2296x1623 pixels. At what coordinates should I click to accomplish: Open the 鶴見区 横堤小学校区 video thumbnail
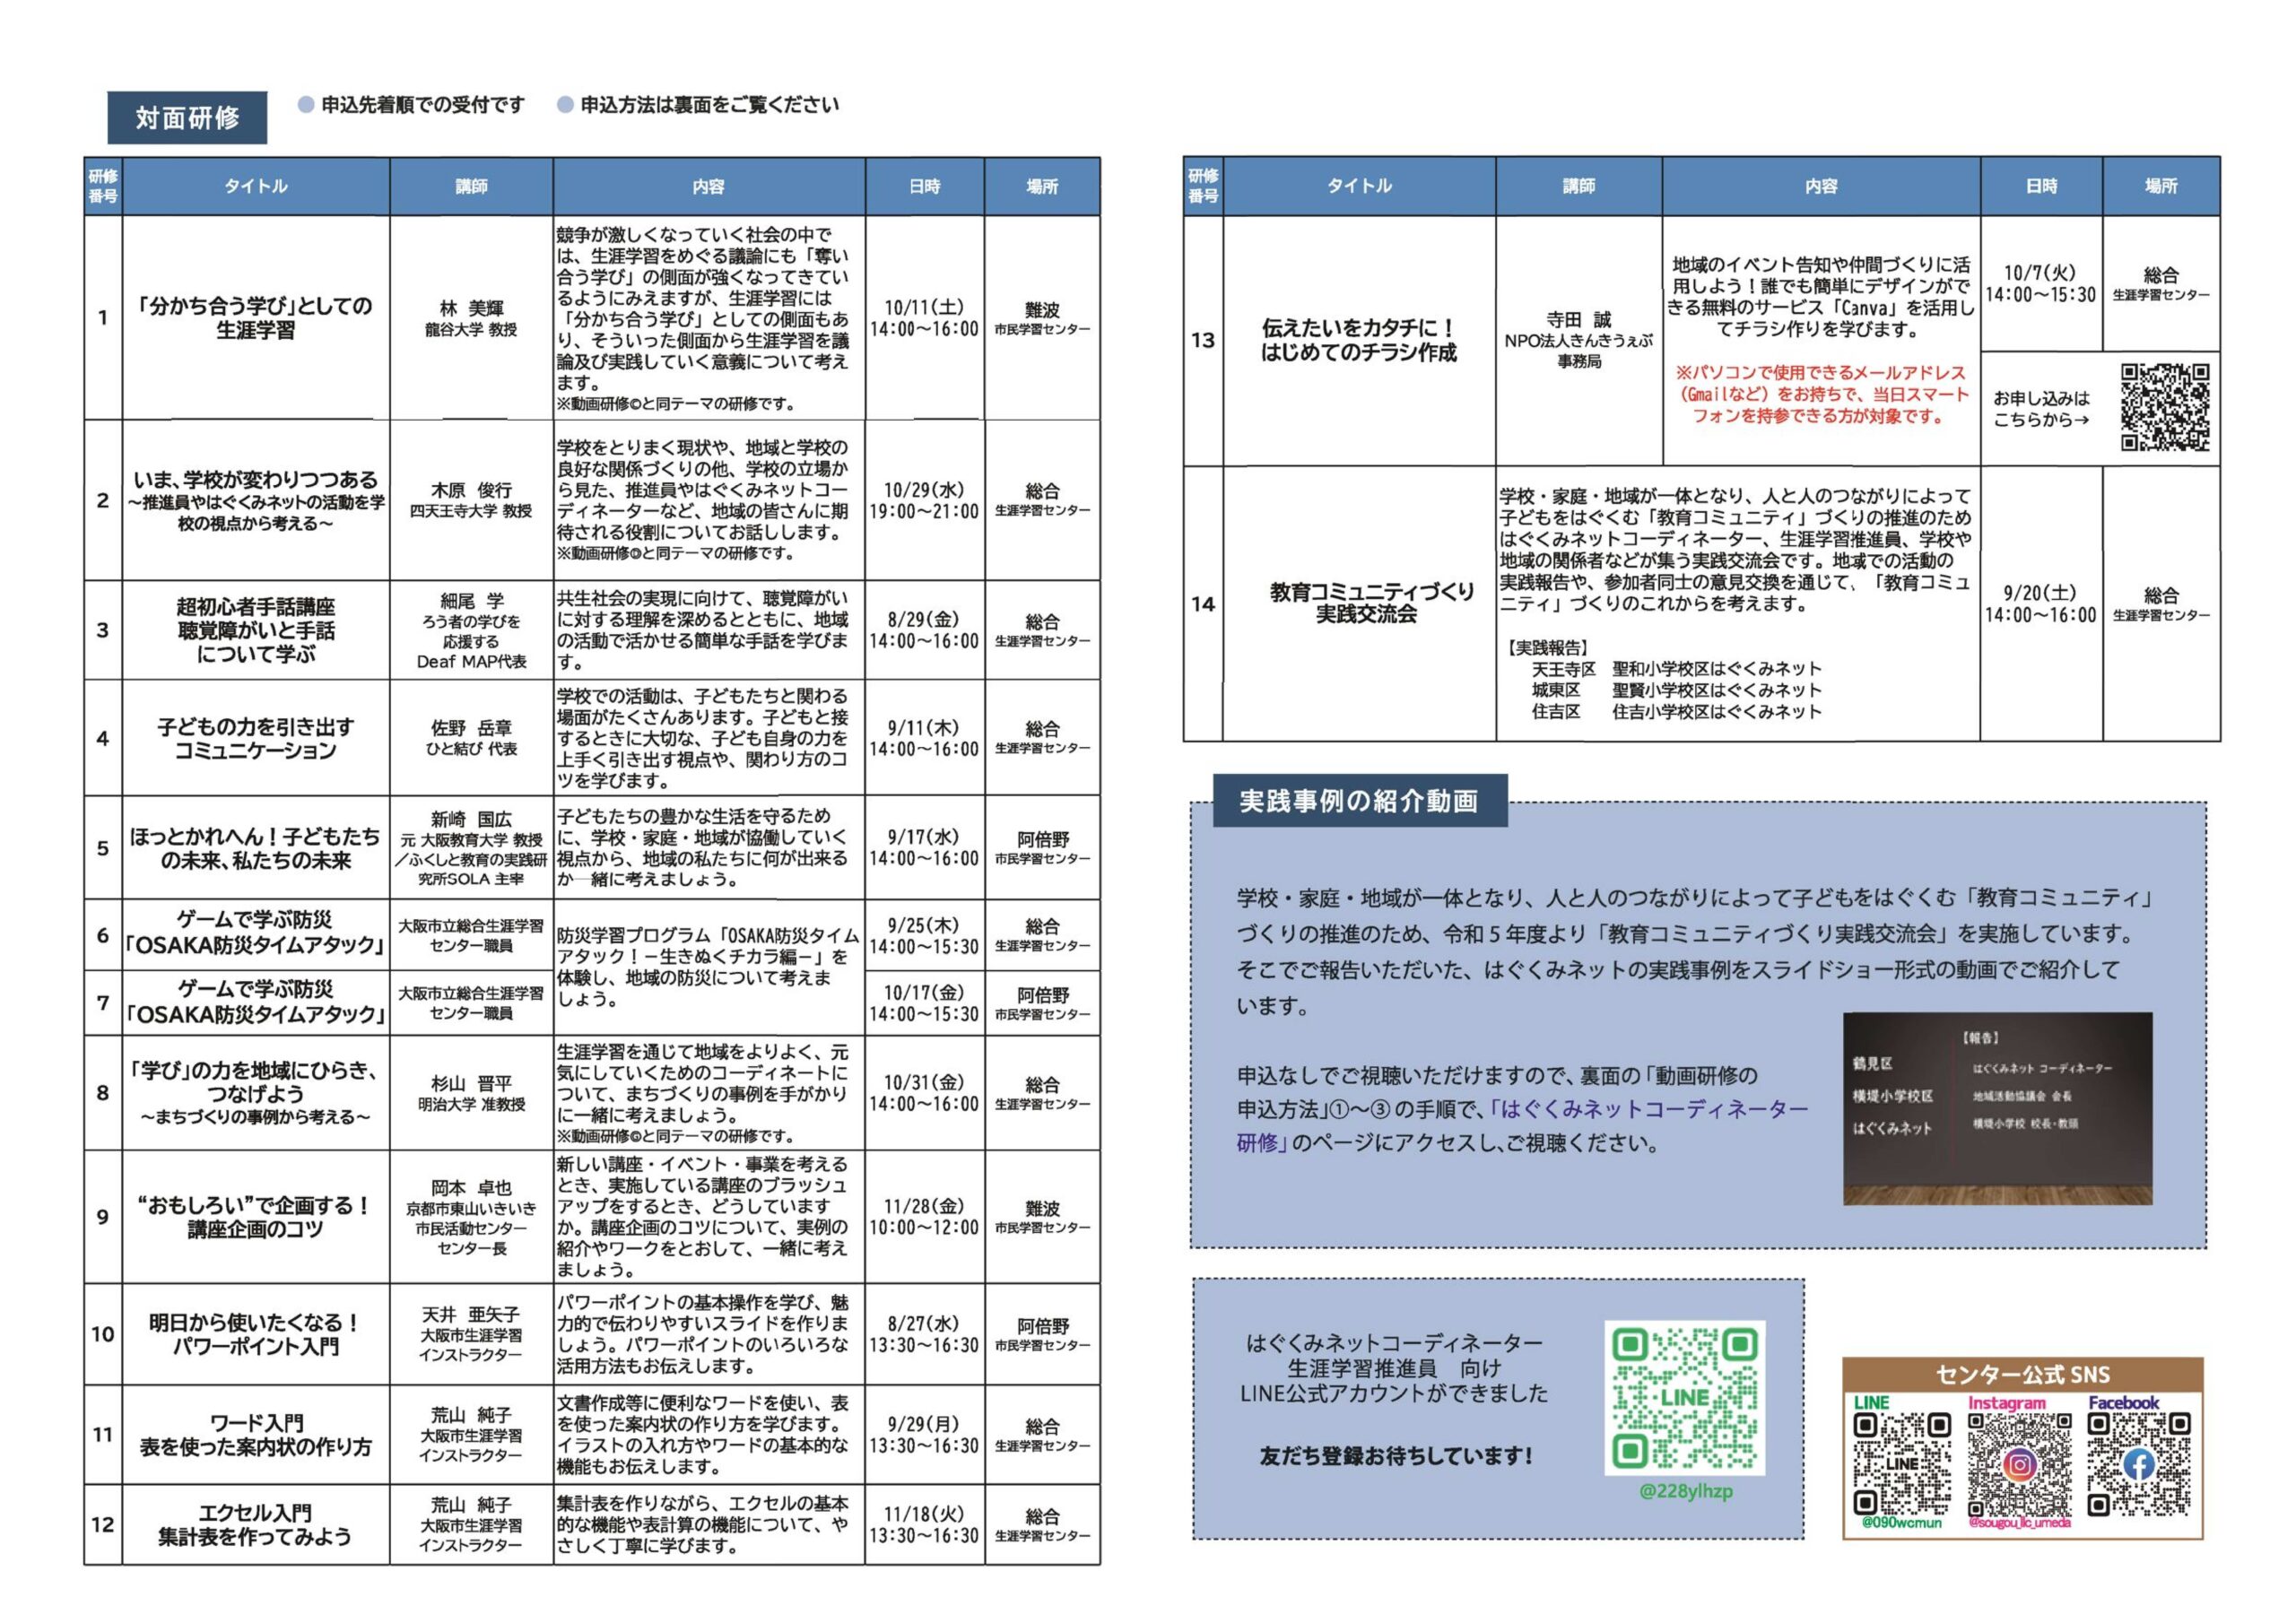point(1998,1109)
